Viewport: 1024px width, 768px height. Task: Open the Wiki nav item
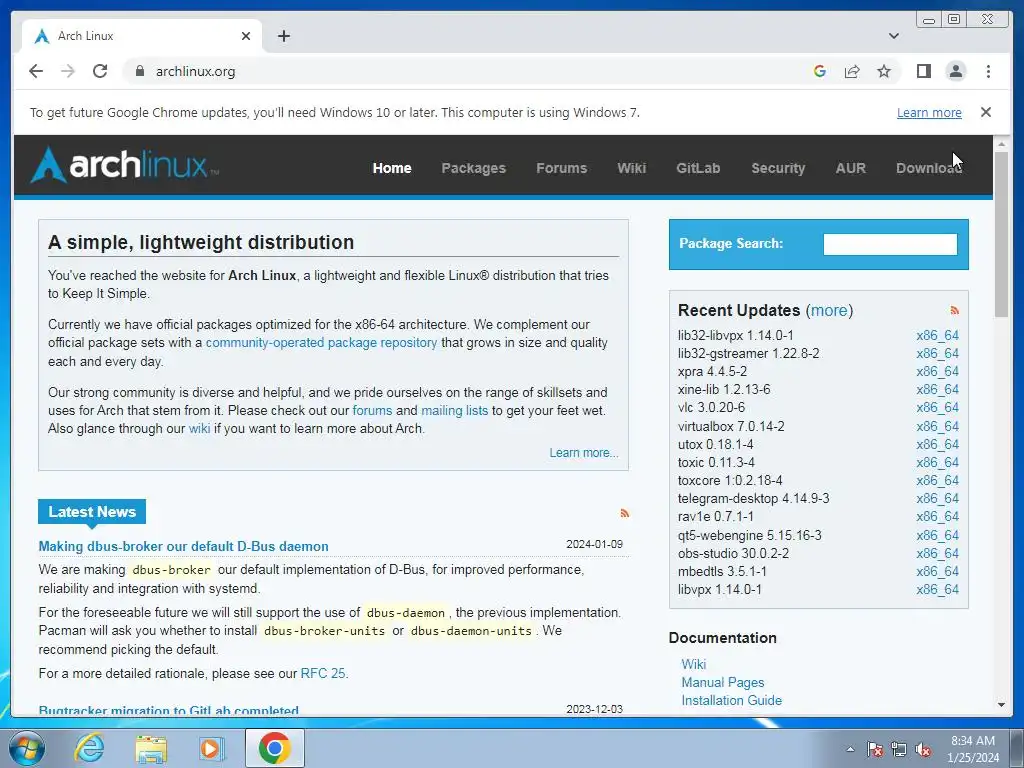632,168
